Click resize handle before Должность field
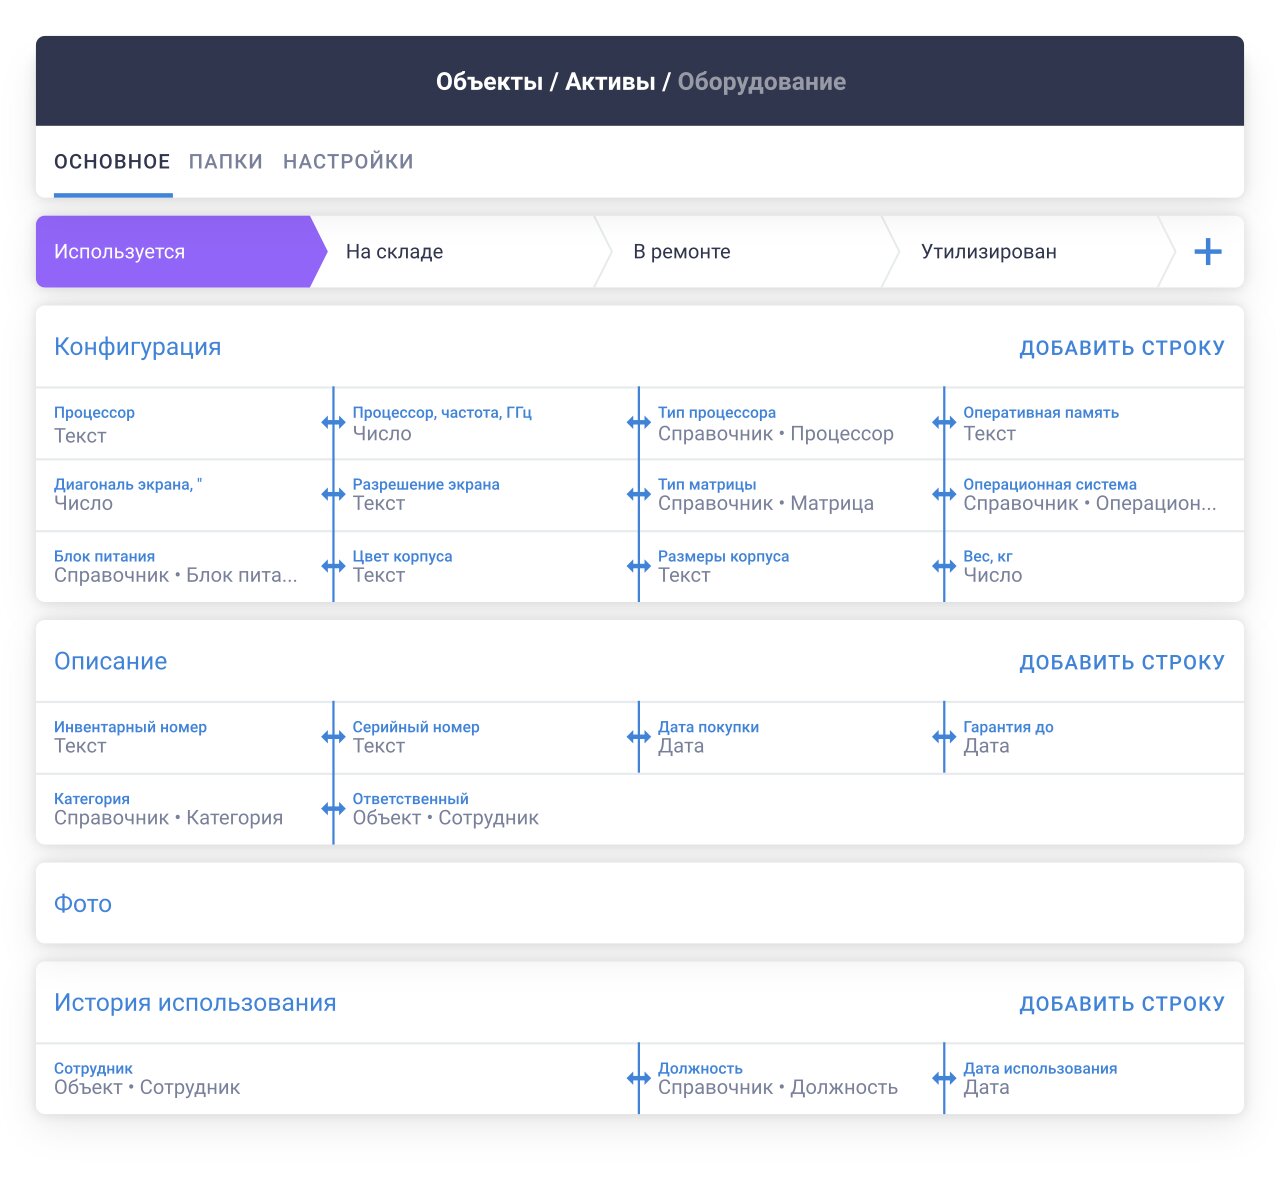The image size is (1280, 1186). (639, 1078)
